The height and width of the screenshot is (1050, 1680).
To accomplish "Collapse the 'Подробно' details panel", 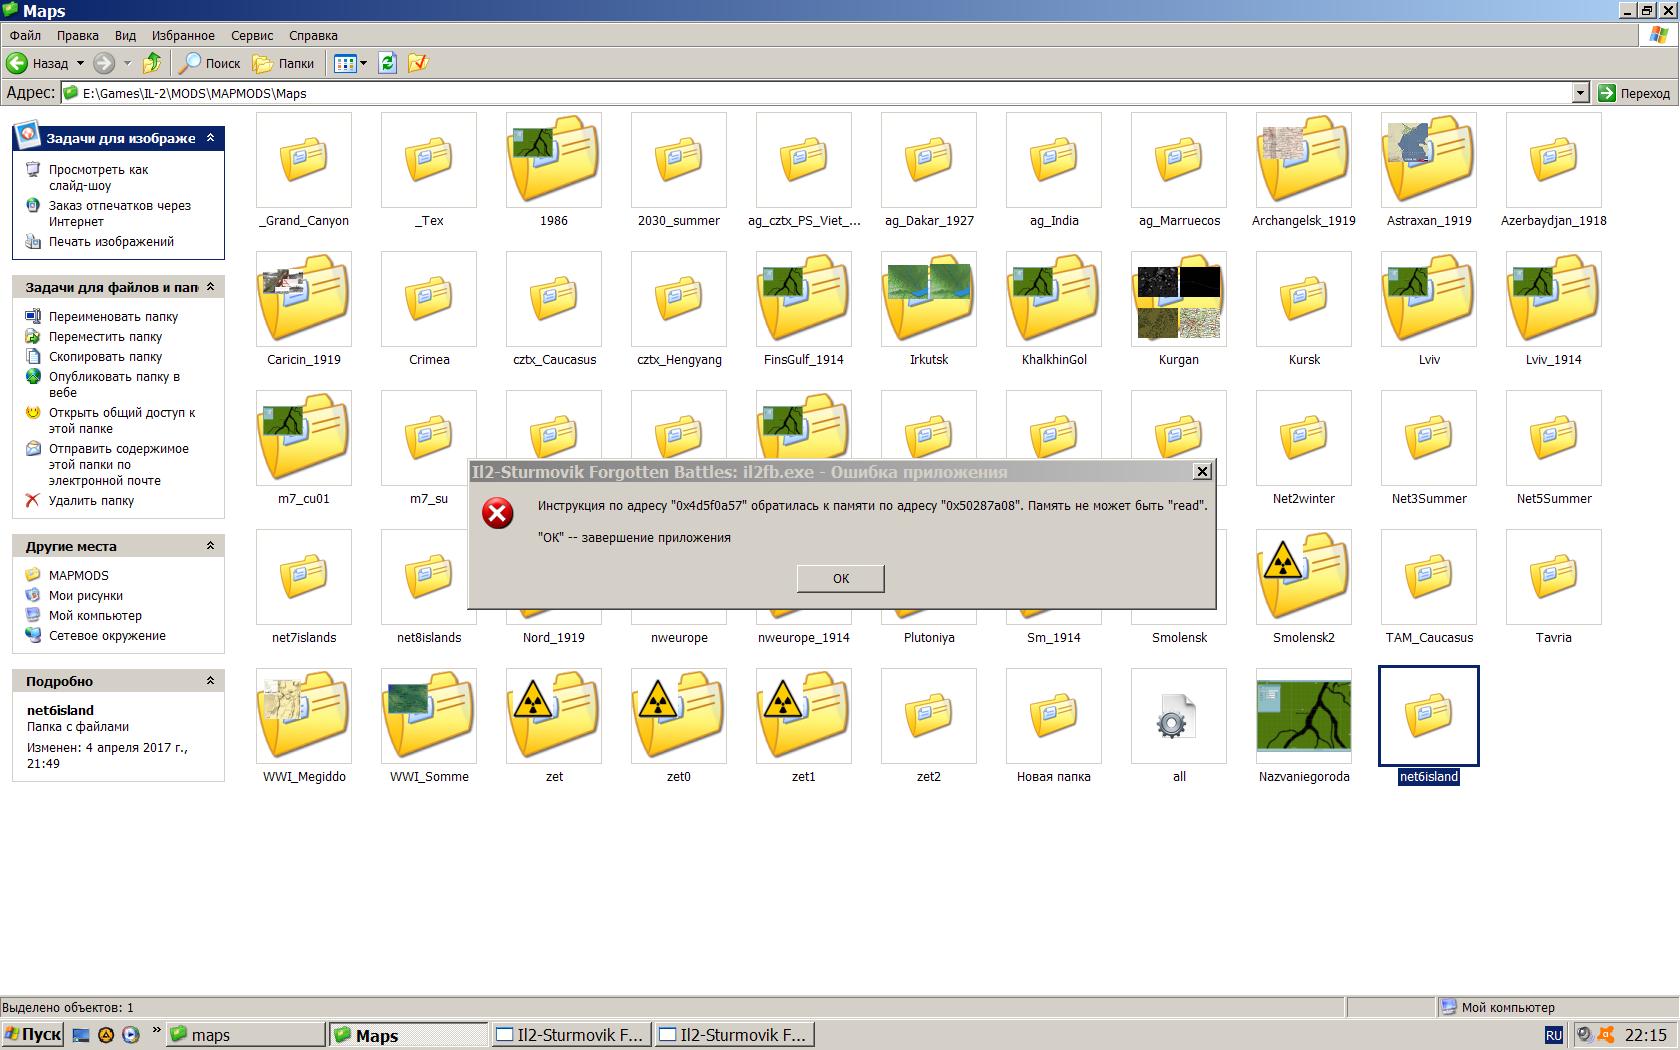I will tap(210, 681).
